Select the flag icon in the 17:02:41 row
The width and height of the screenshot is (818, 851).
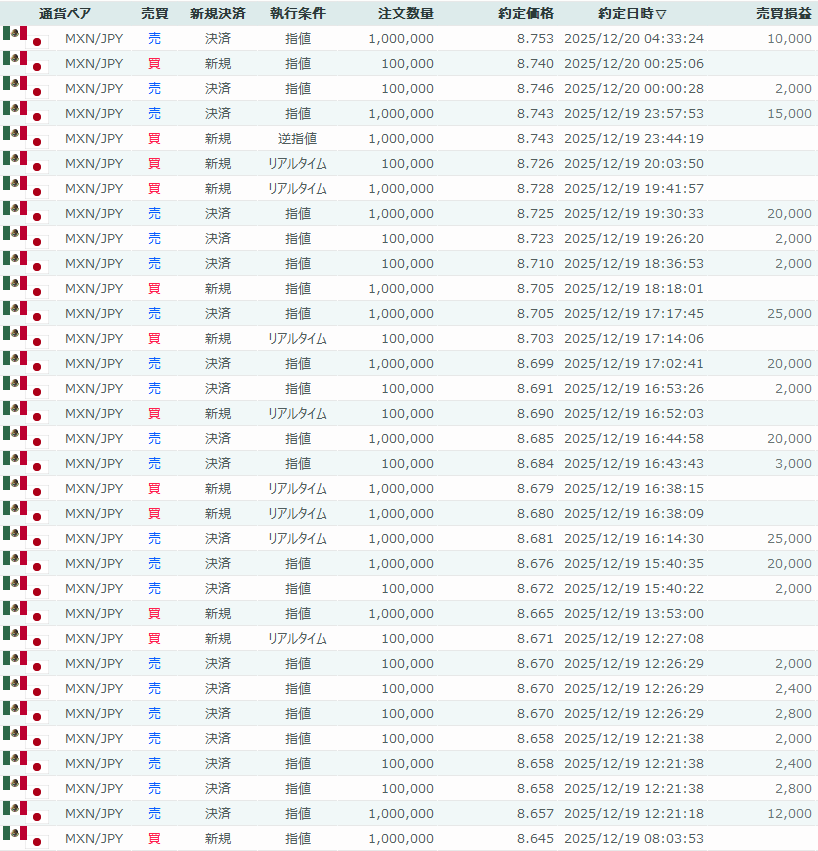coord(24,363)
